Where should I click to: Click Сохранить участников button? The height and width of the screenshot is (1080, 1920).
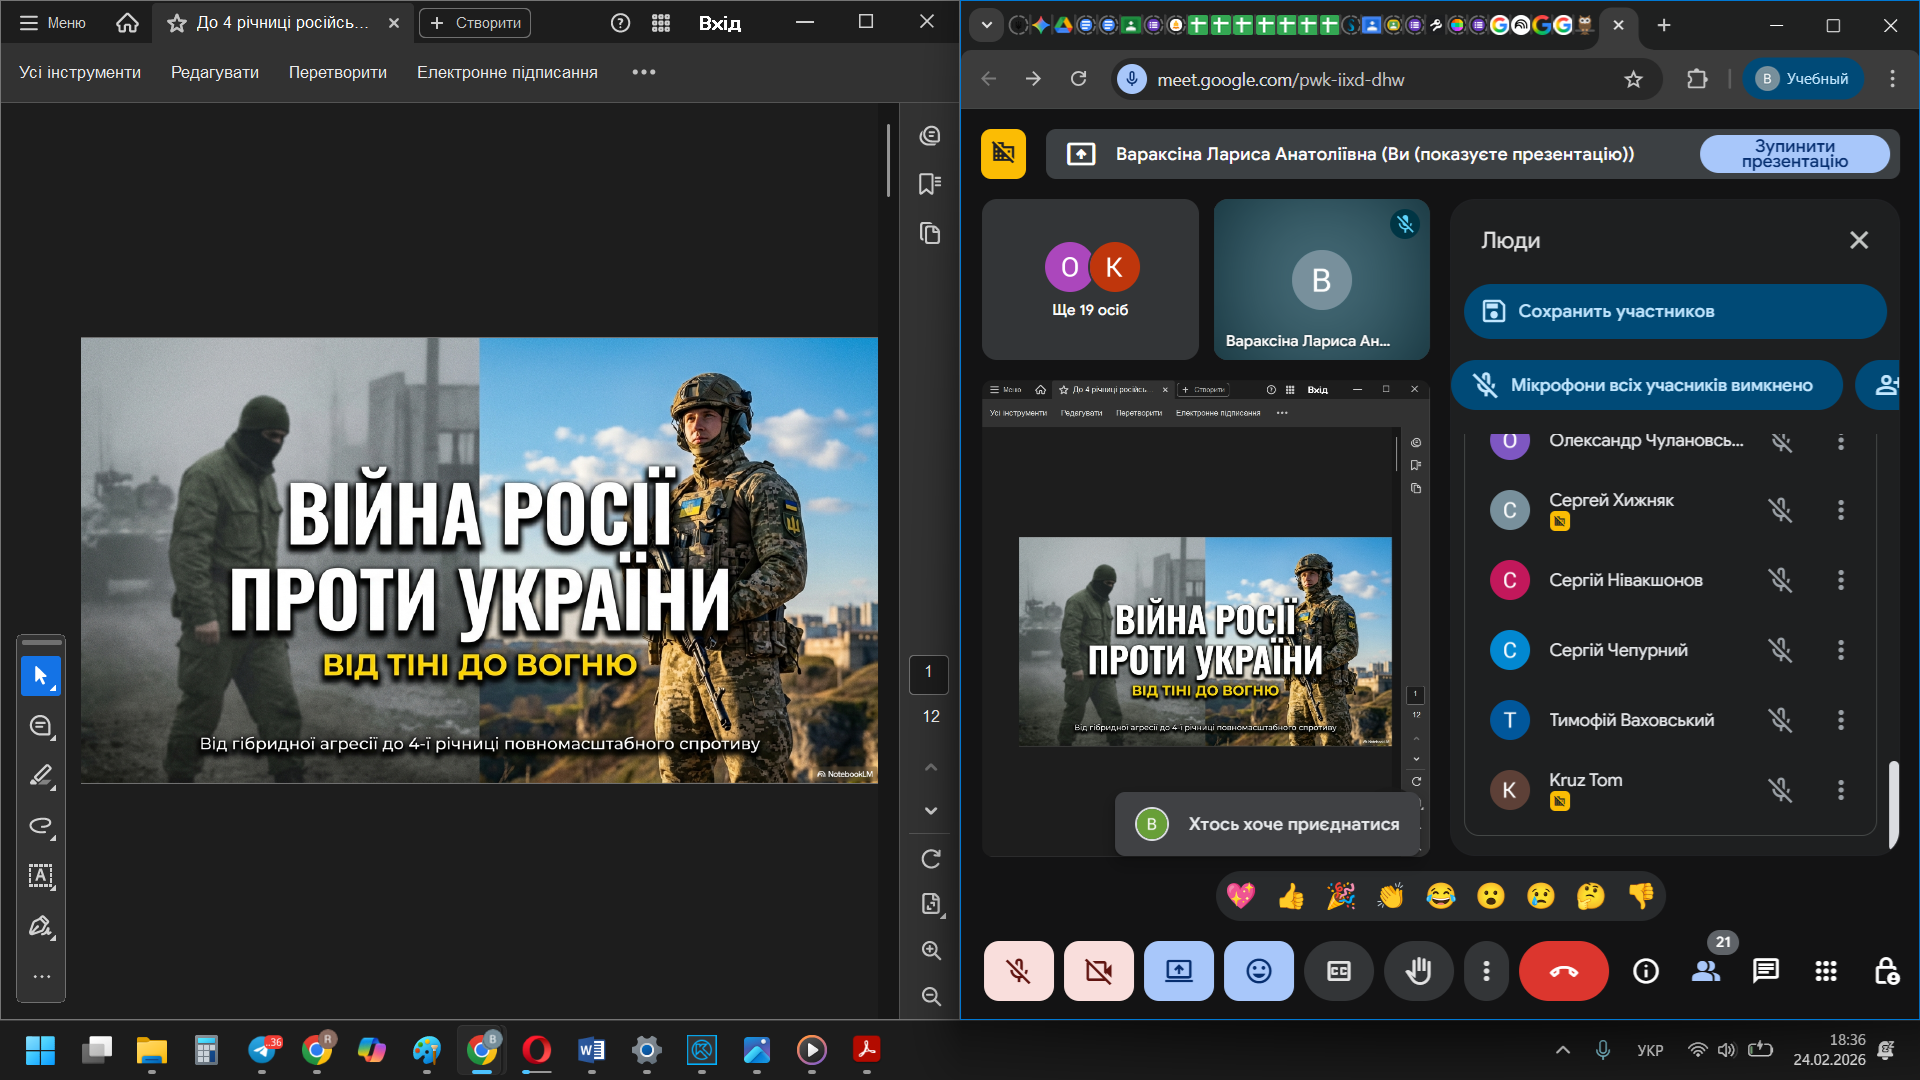(x=1674, y=311)
